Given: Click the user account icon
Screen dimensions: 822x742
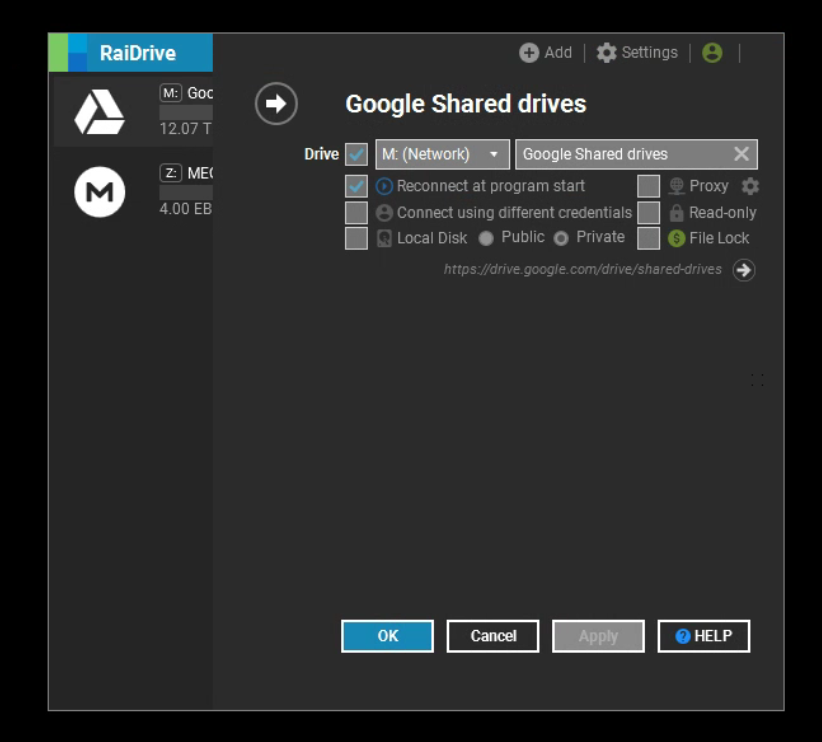Looking at the screenshot, I should (712, 53).
